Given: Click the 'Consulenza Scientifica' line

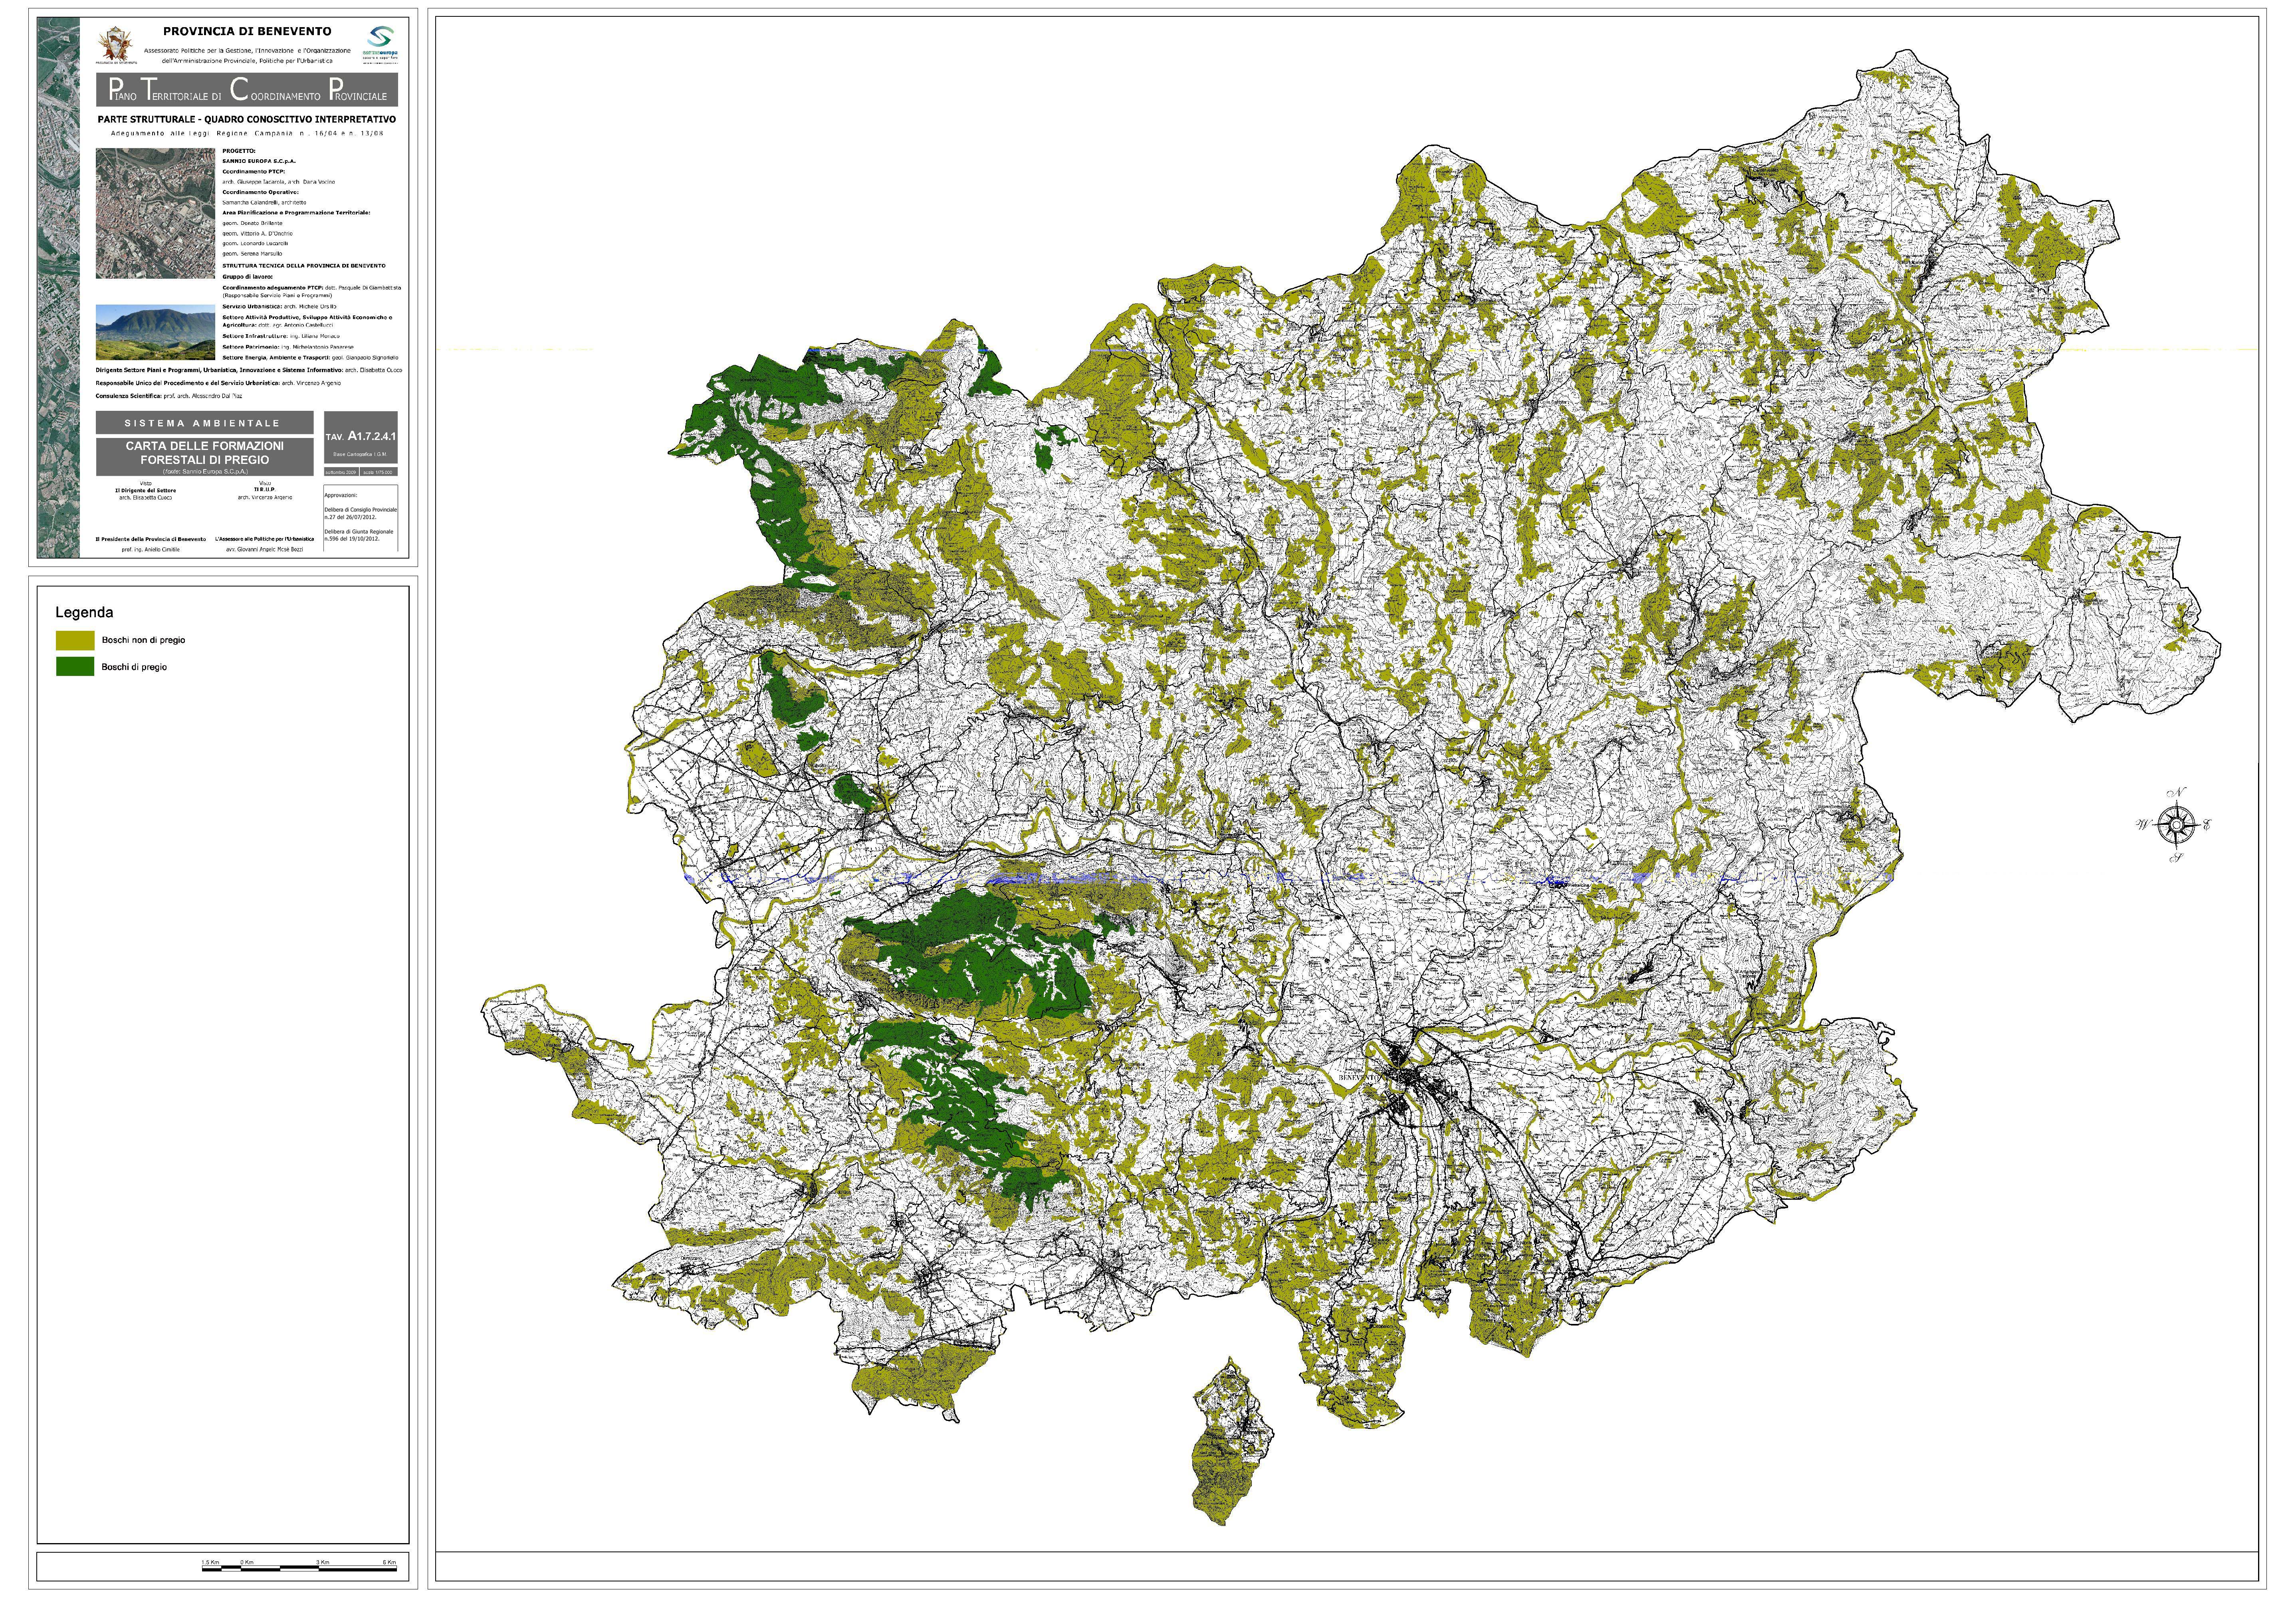Looking at the screenshot, I should (x=169, y=396).
